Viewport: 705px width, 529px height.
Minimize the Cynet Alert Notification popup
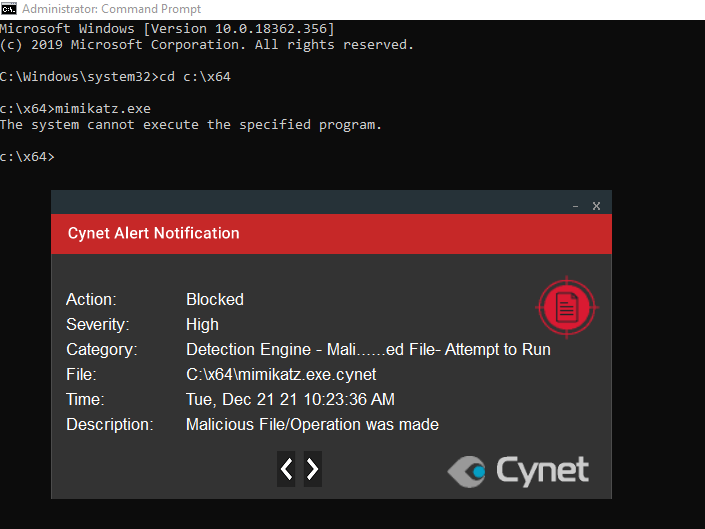coord(576,206)
